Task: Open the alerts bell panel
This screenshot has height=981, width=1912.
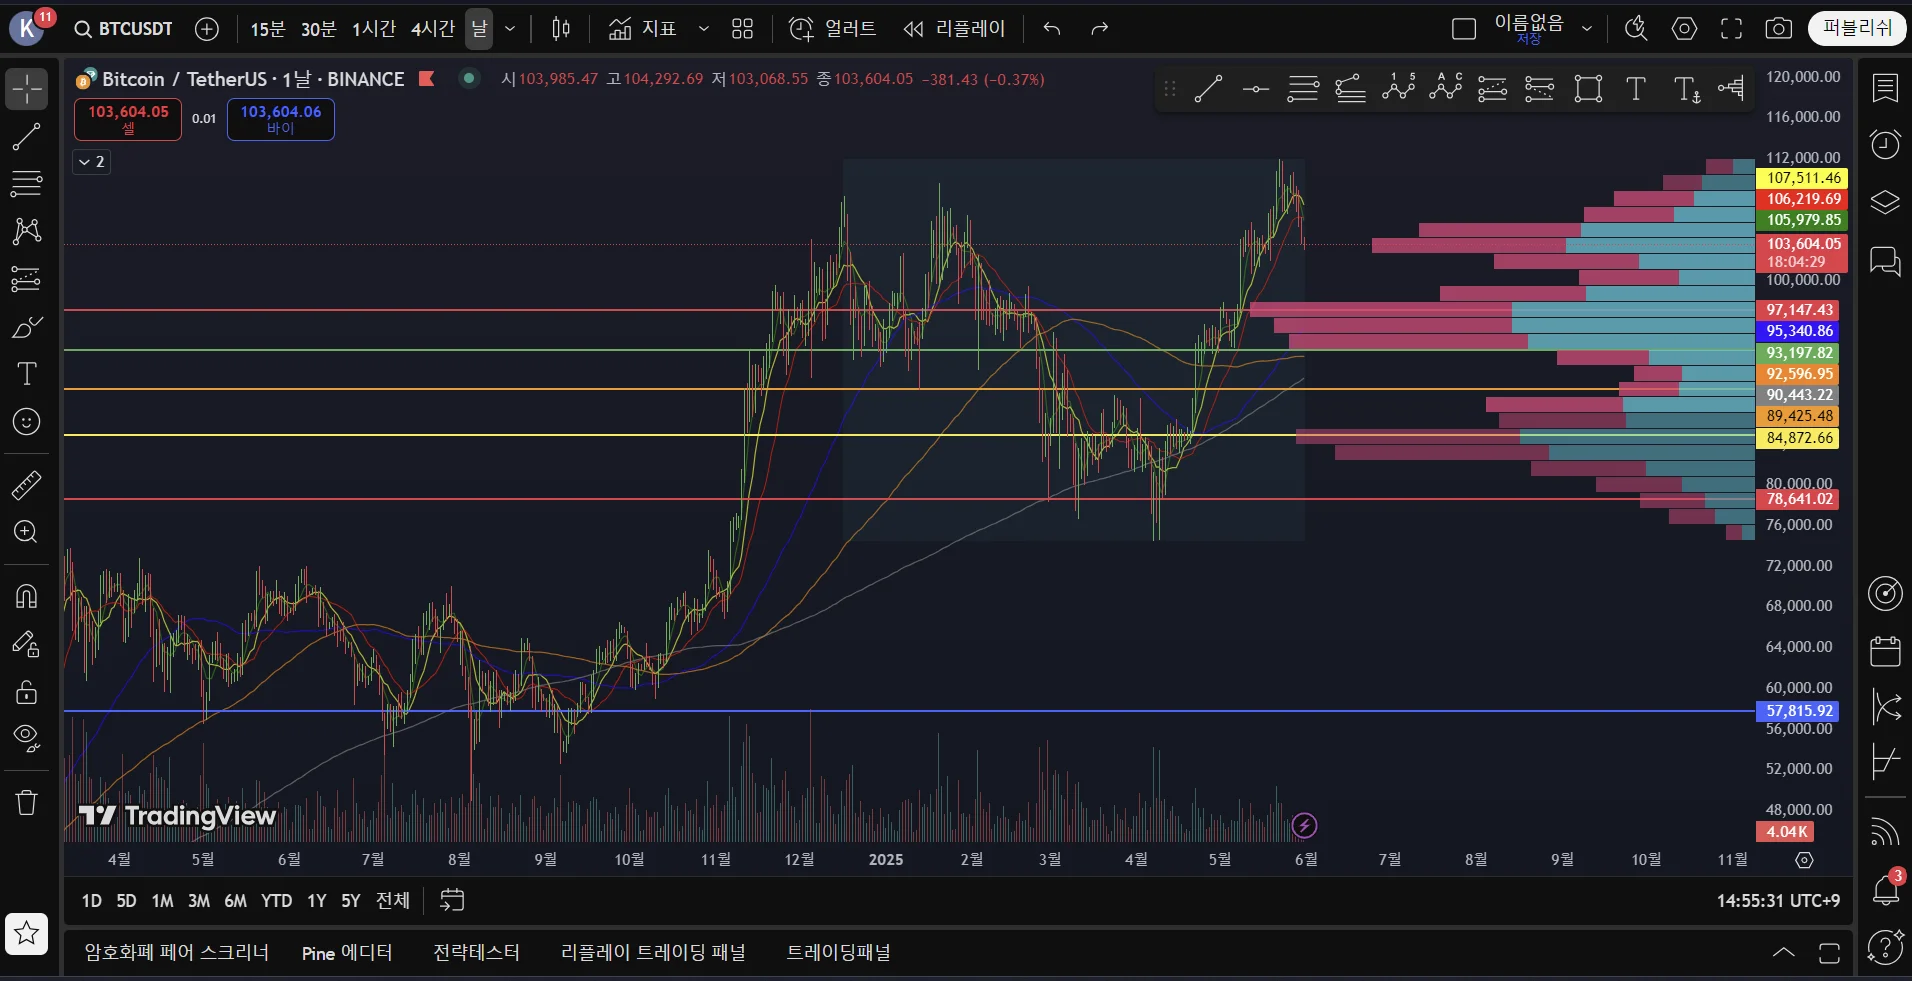Action: click(1885, 889)
